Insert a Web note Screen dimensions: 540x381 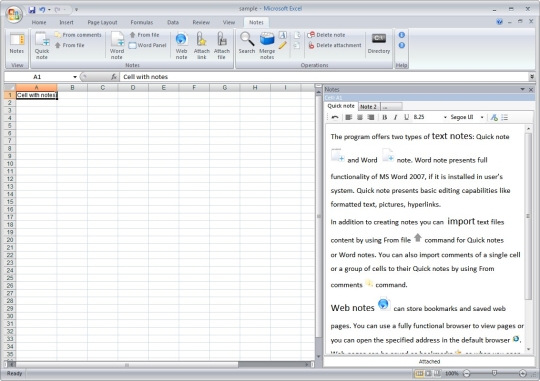pyautogui.click(x=181, y=45)
